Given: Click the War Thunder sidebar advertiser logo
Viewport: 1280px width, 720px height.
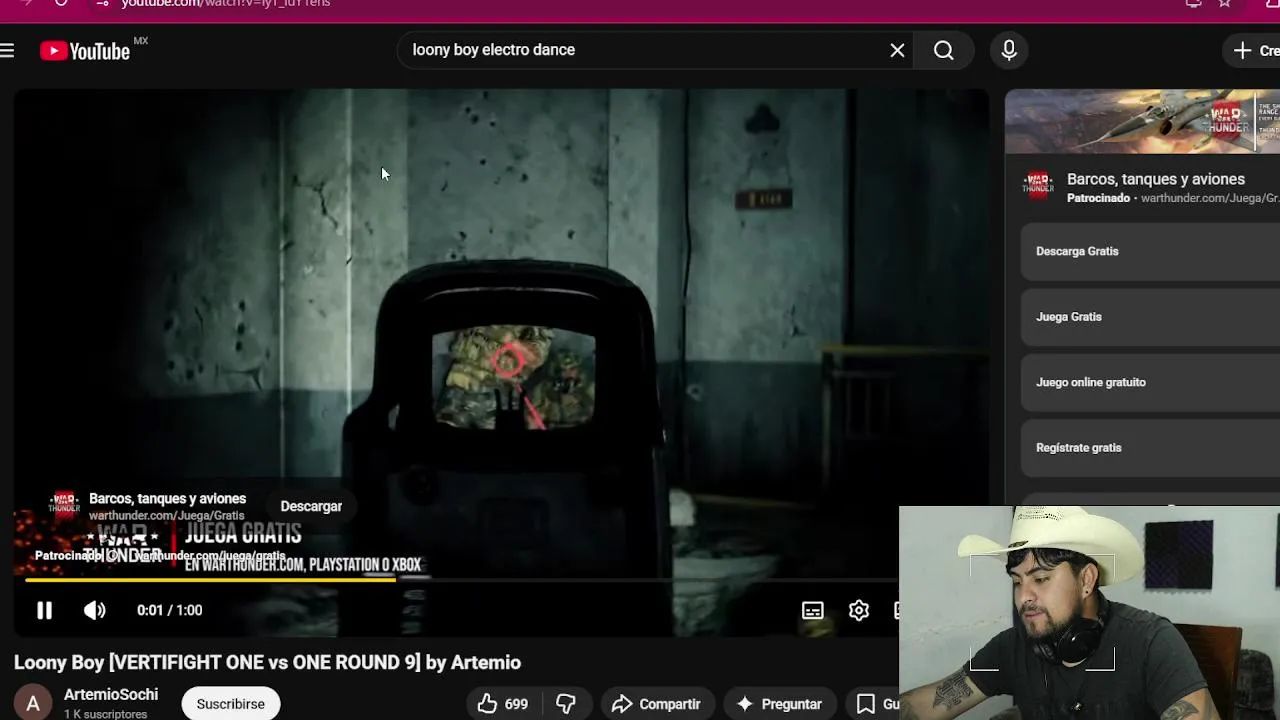Looking at the screenshot, I should (1038, 184).
